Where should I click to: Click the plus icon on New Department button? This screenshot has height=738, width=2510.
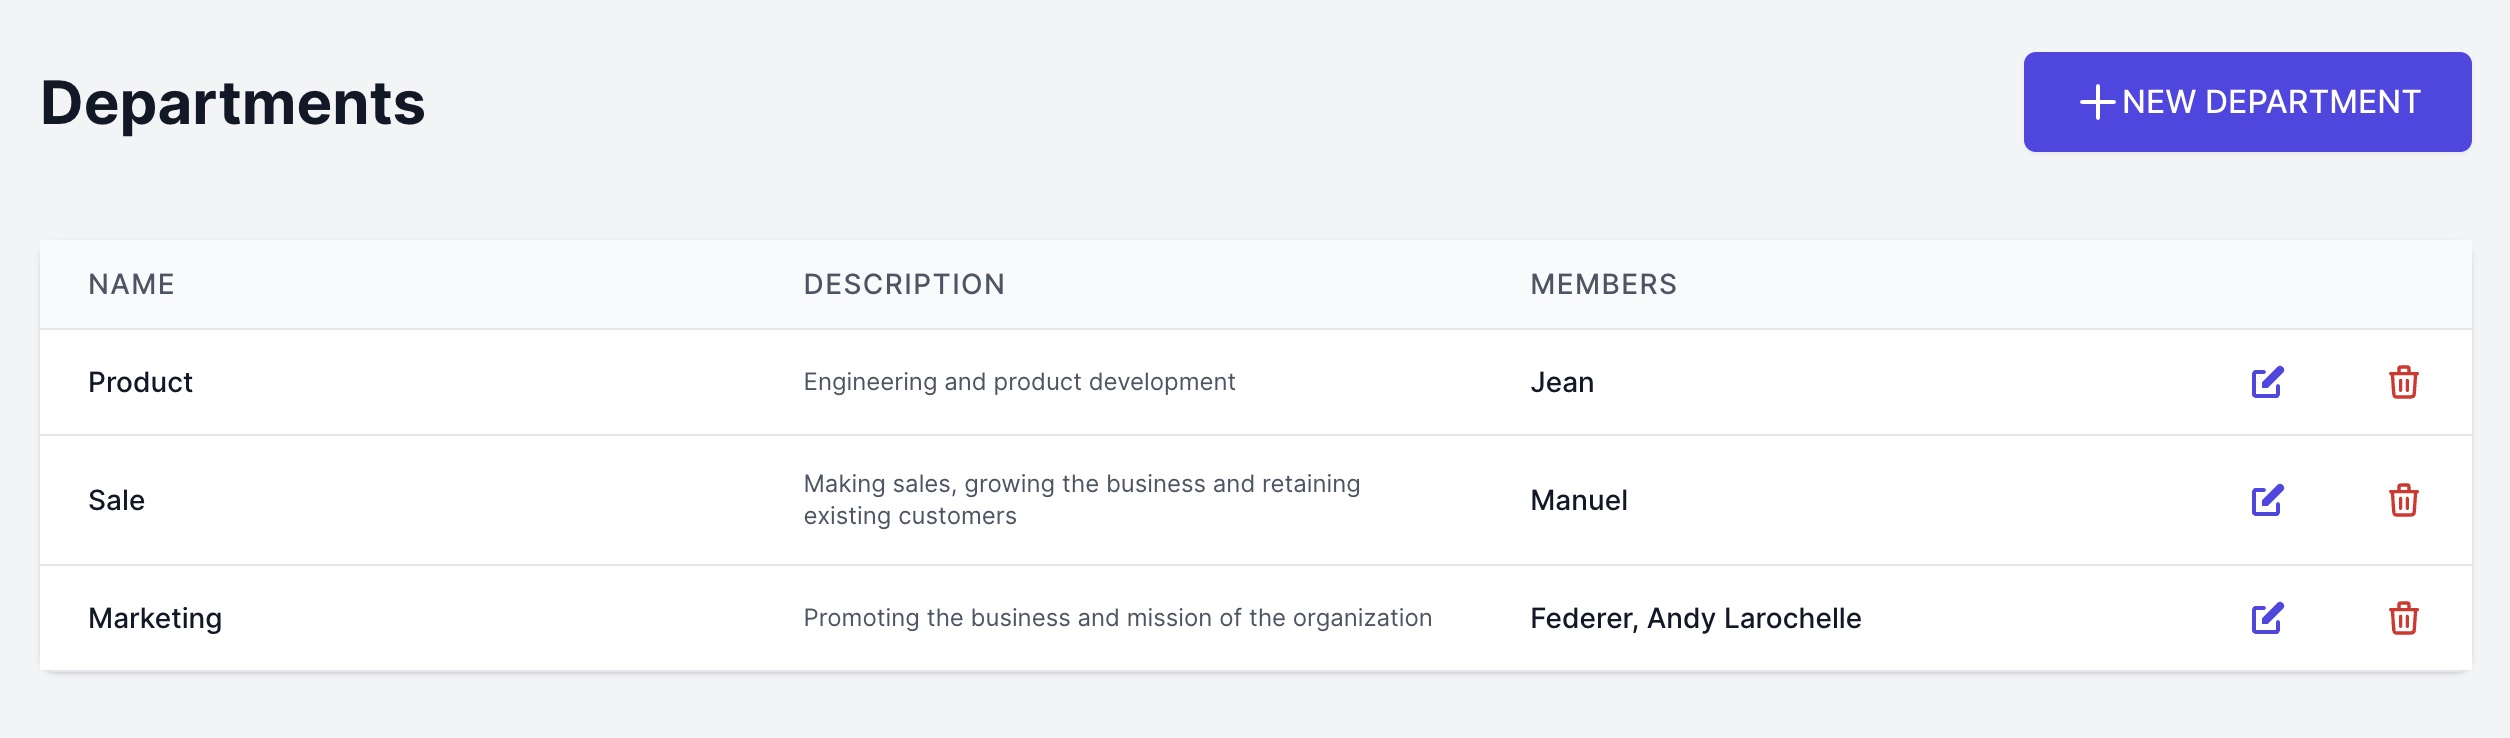(x=2099, y=101)
